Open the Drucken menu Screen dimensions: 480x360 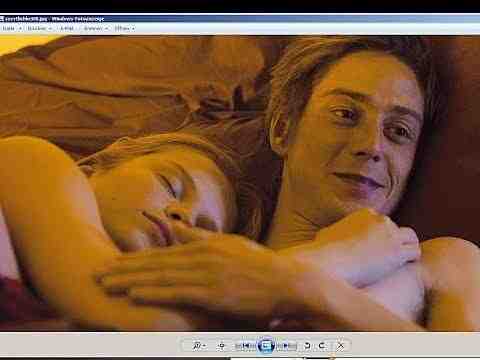[x=37, y=29]
